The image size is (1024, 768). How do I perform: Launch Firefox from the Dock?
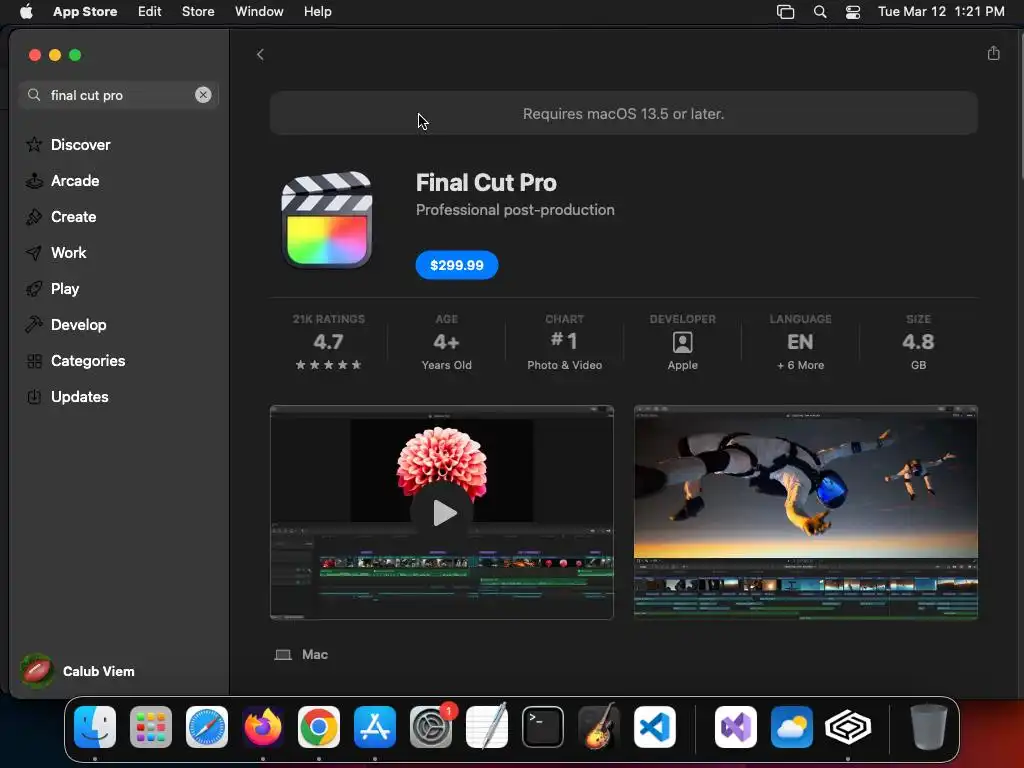click(x=263, y=727)
